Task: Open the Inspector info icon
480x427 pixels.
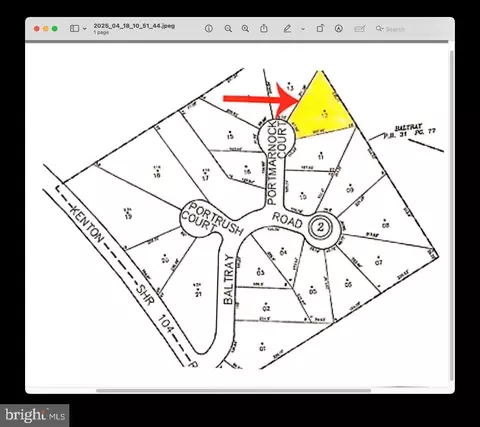Action: click(209, 29)
